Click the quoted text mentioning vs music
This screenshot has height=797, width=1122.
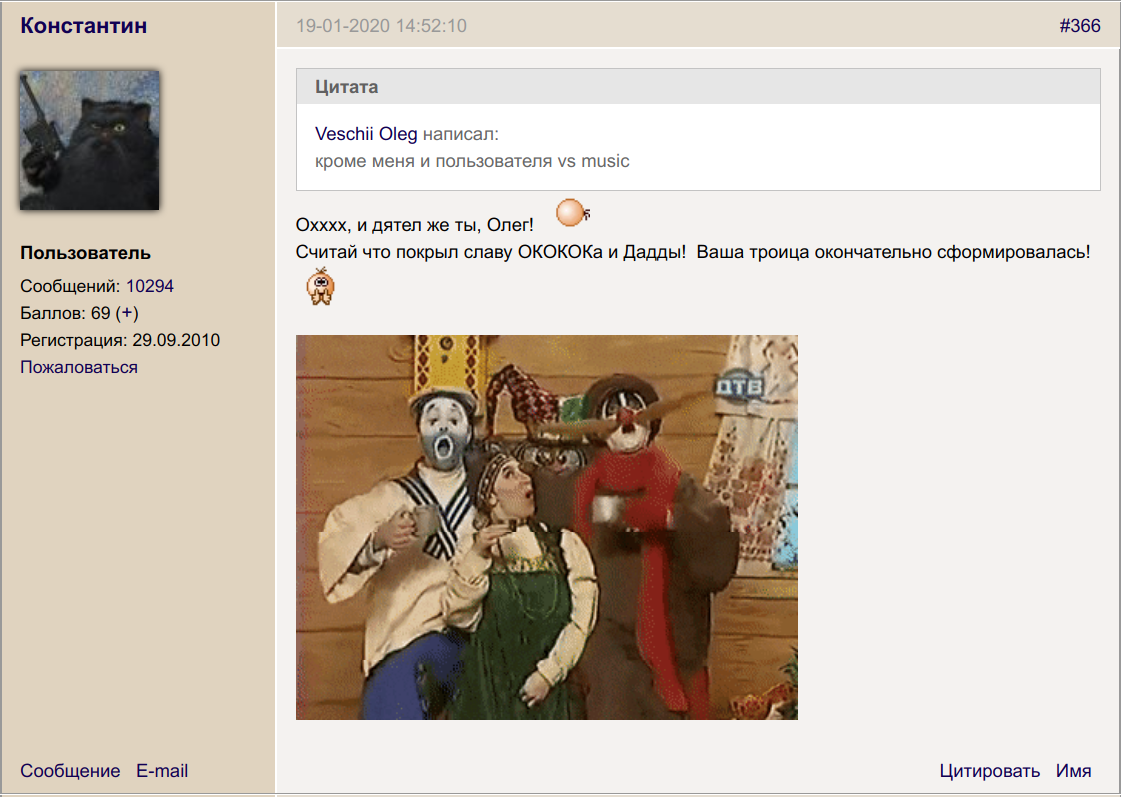(x=472, y=161)
